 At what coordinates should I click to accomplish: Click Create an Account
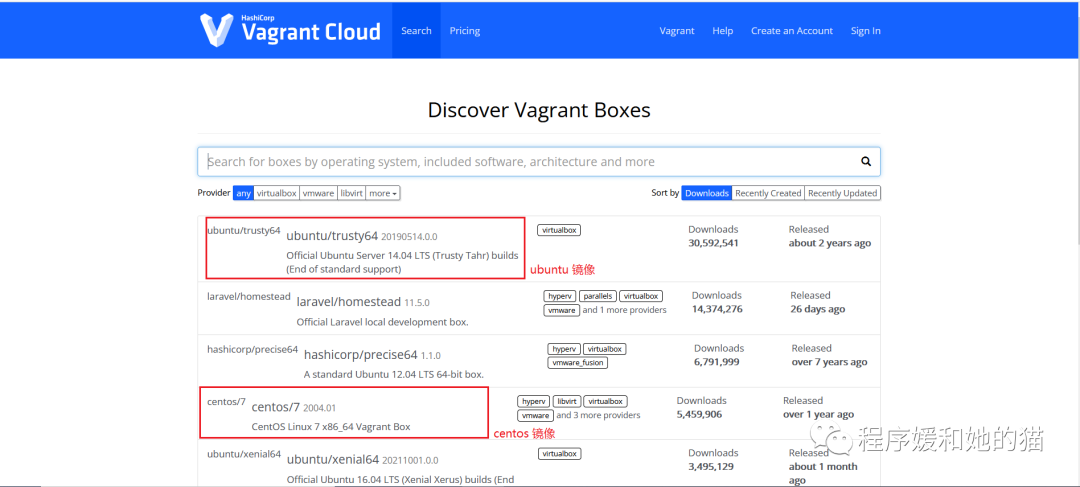pyautogui.click(x=792, y=30)
